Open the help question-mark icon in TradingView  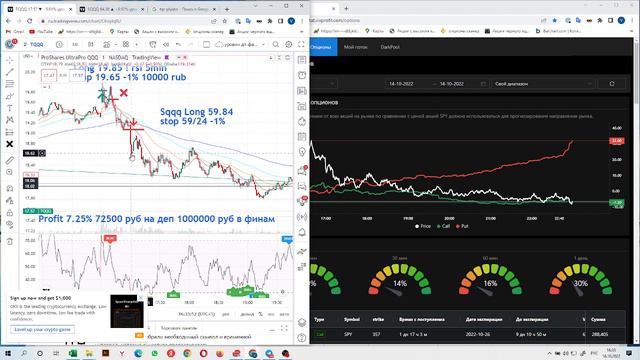(302, 338)
